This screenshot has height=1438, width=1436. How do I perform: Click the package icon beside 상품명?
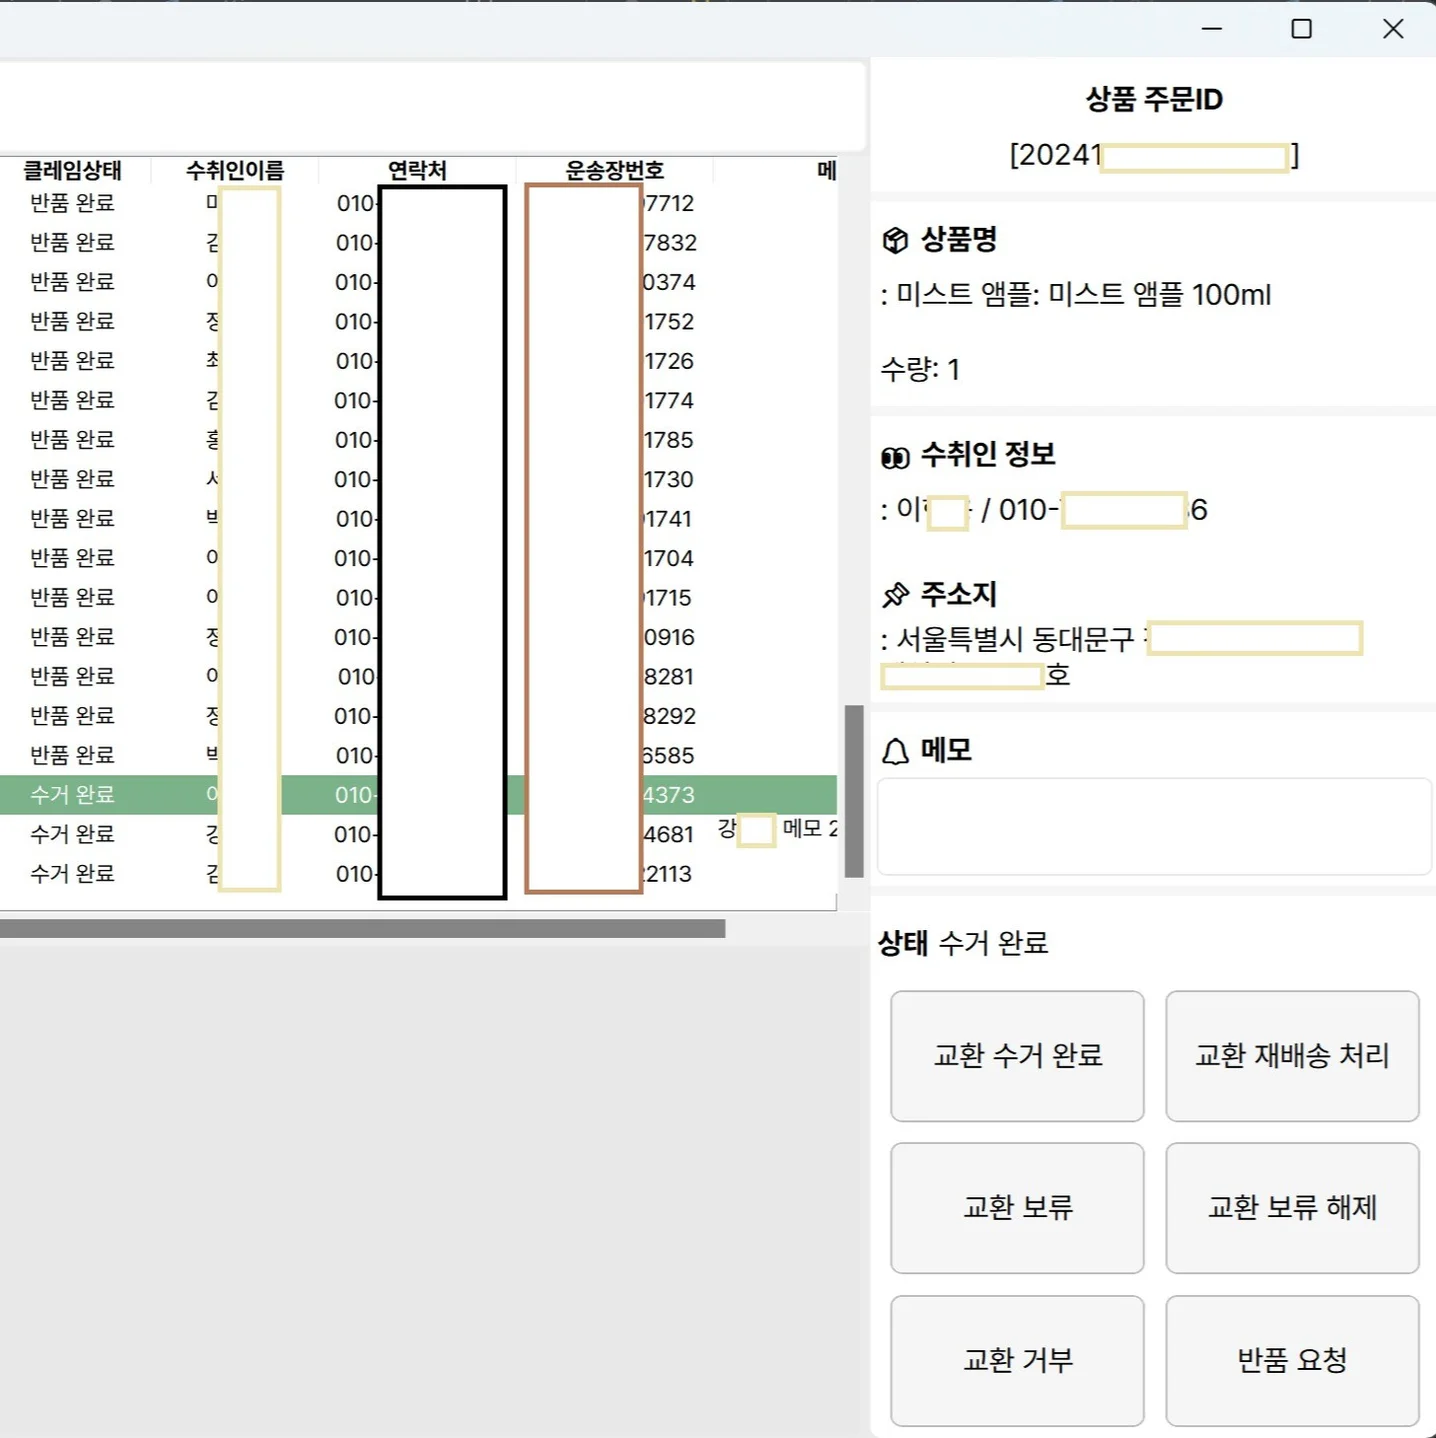895,239
